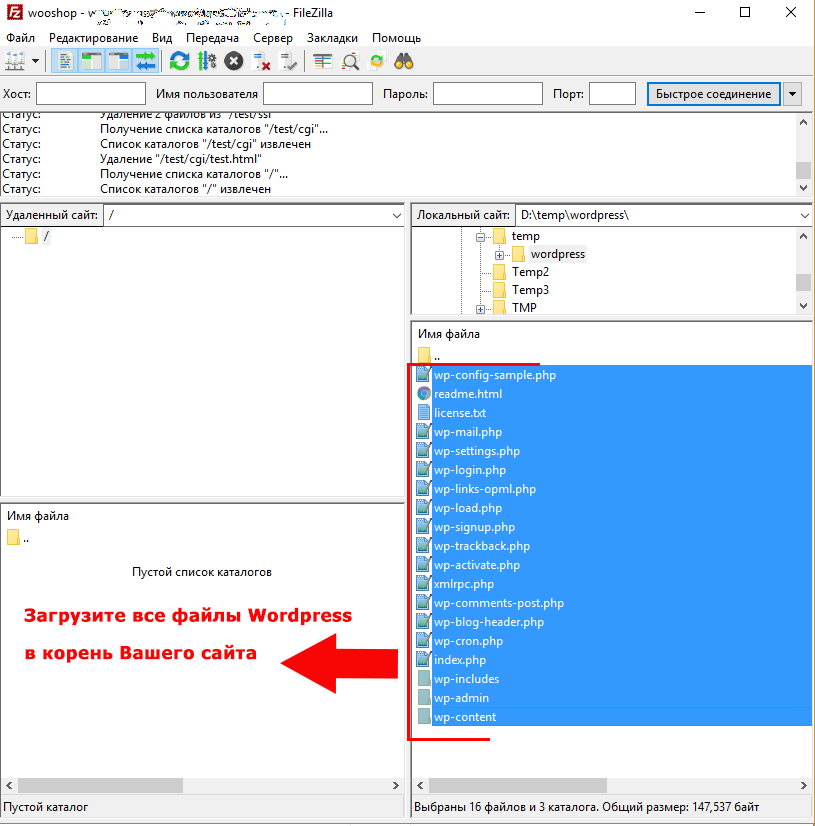The image size is (815, 826).
Task: Refresh file and folder lists
Action: point(179,62)
